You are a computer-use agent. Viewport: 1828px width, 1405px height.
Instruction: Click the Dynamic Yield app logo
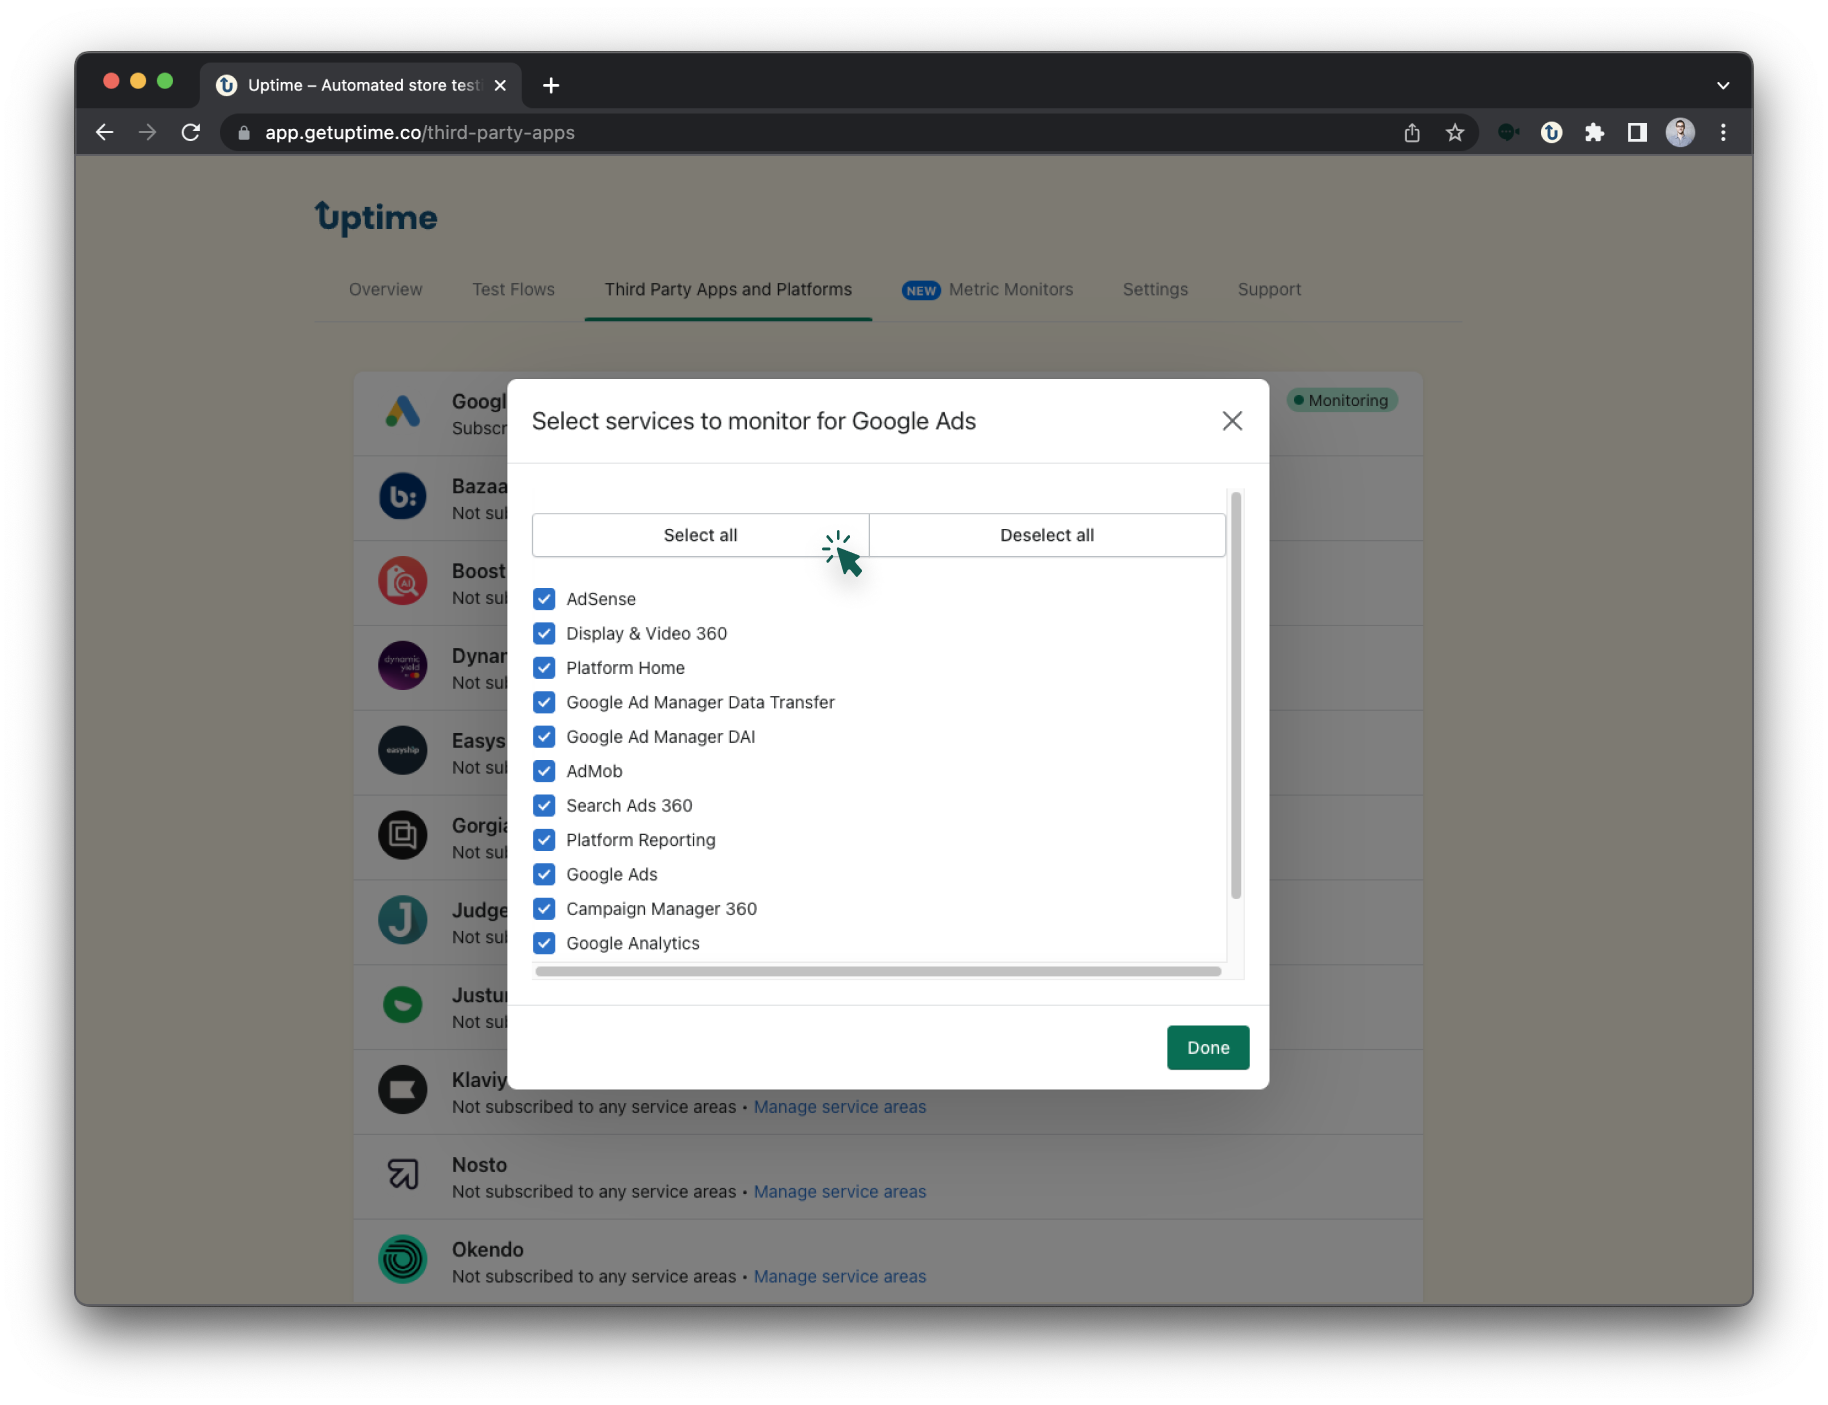pos(403,666)
